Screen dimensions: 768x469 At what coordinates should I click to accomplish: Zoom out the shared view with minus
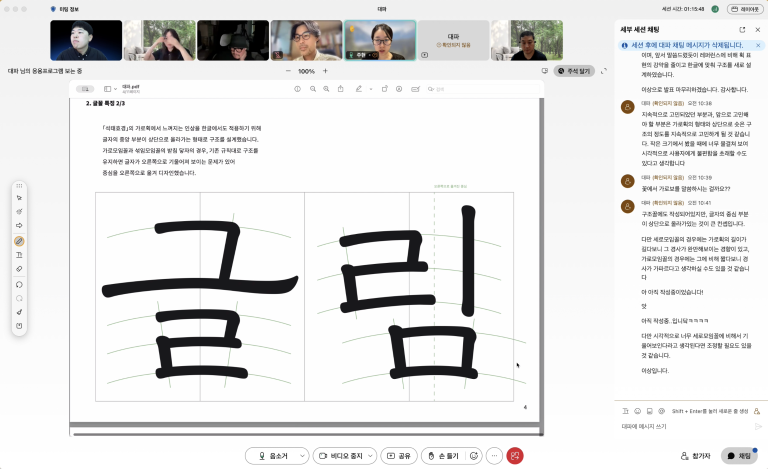(288, 71)
